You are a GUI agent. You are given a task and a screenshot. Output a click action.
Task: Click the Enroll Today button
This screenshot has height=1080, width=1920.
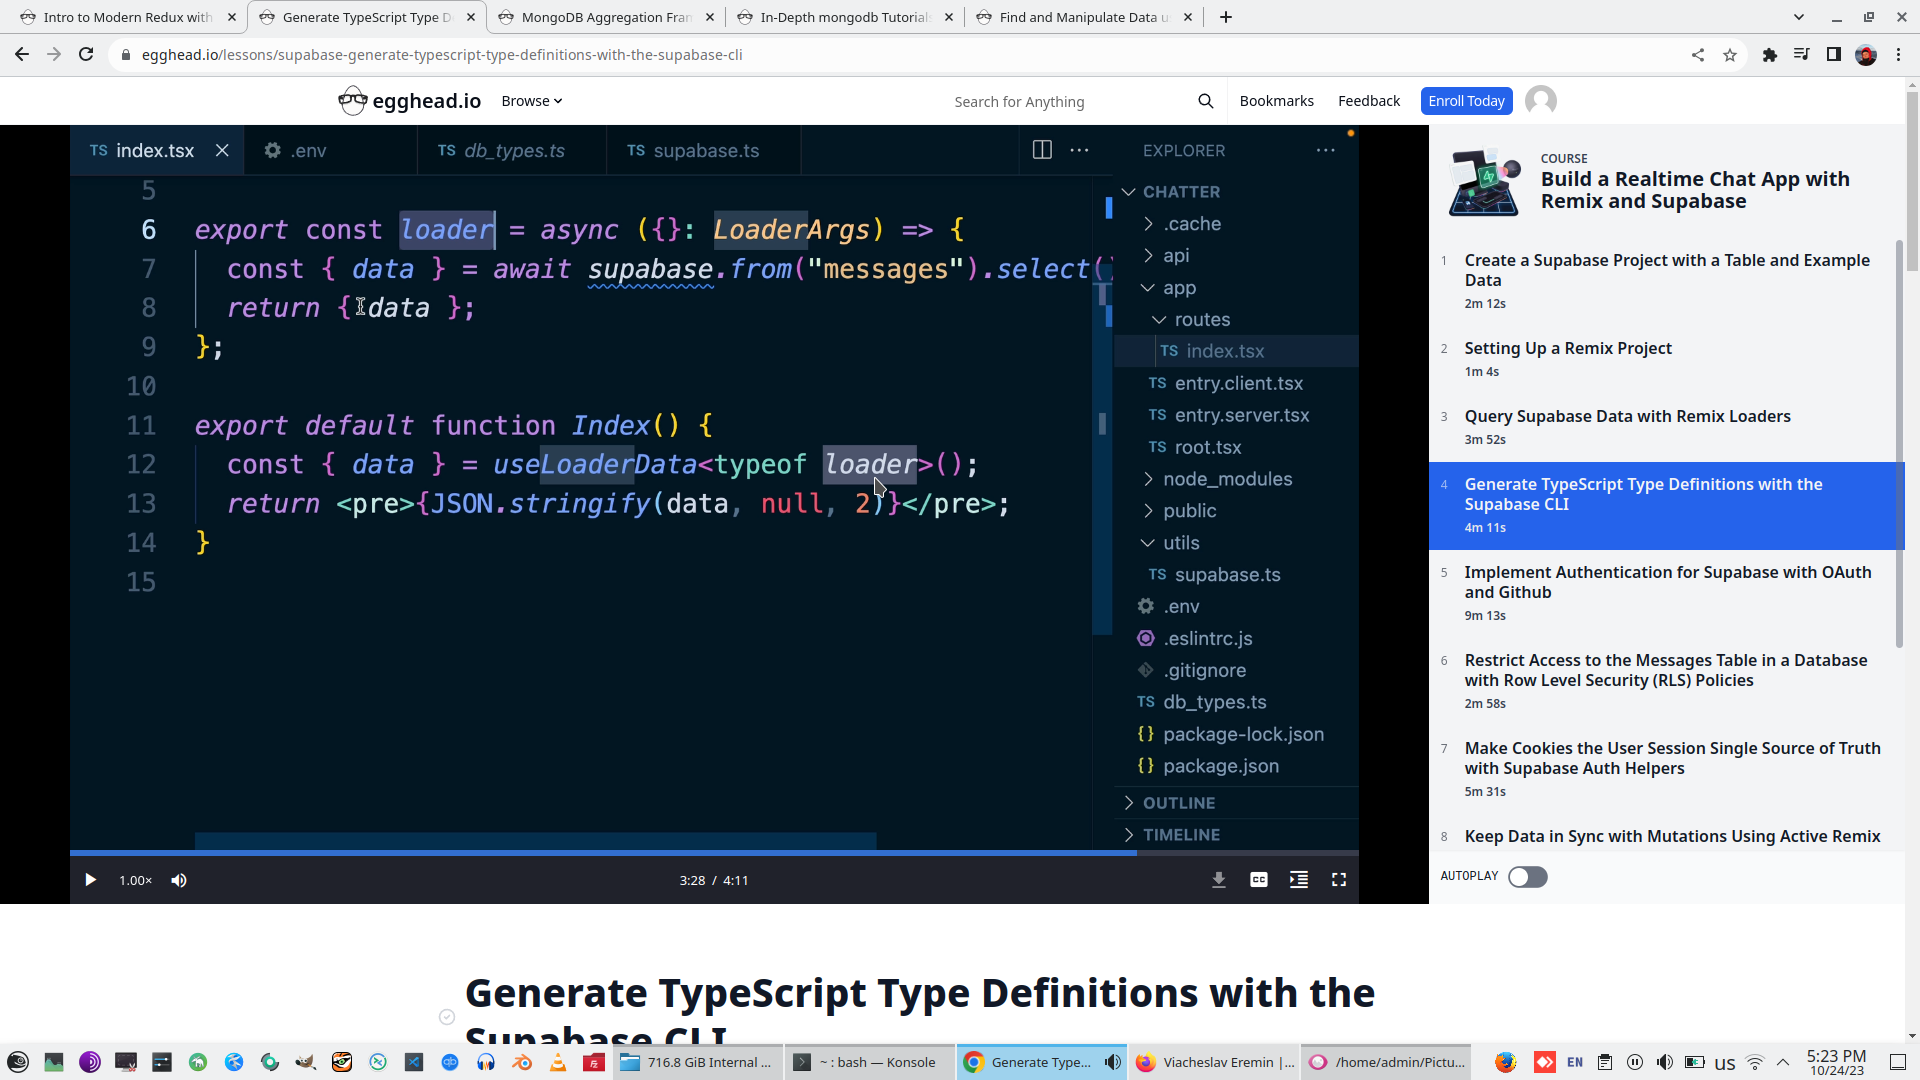(x=1465, y=101)
